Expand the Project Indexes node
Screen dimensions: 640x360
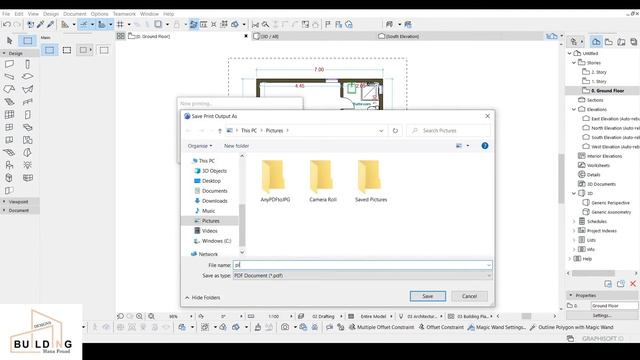pyautogui.click(x=574, y=231)
